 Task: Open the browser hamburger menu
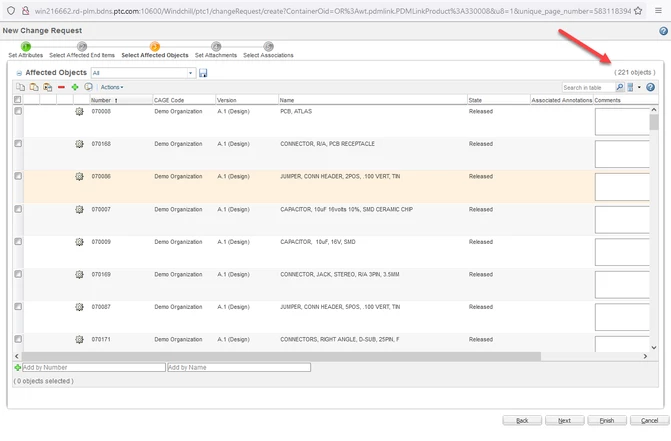659,11
